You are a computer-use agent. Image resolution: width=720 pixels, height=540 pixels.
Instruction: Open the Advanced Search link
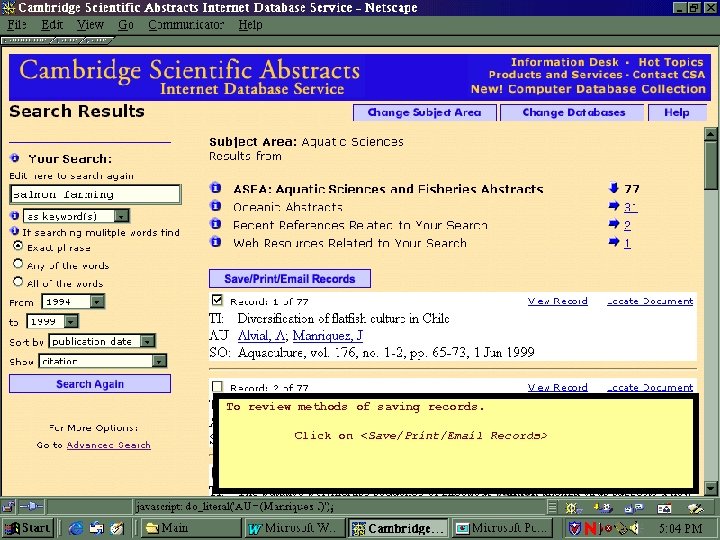coord(109,445)
